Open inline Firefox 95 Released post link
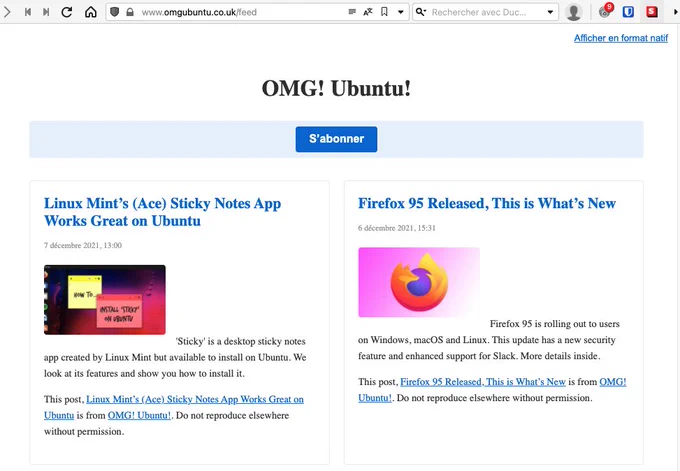Screen dimensions: 680x471 483,382
